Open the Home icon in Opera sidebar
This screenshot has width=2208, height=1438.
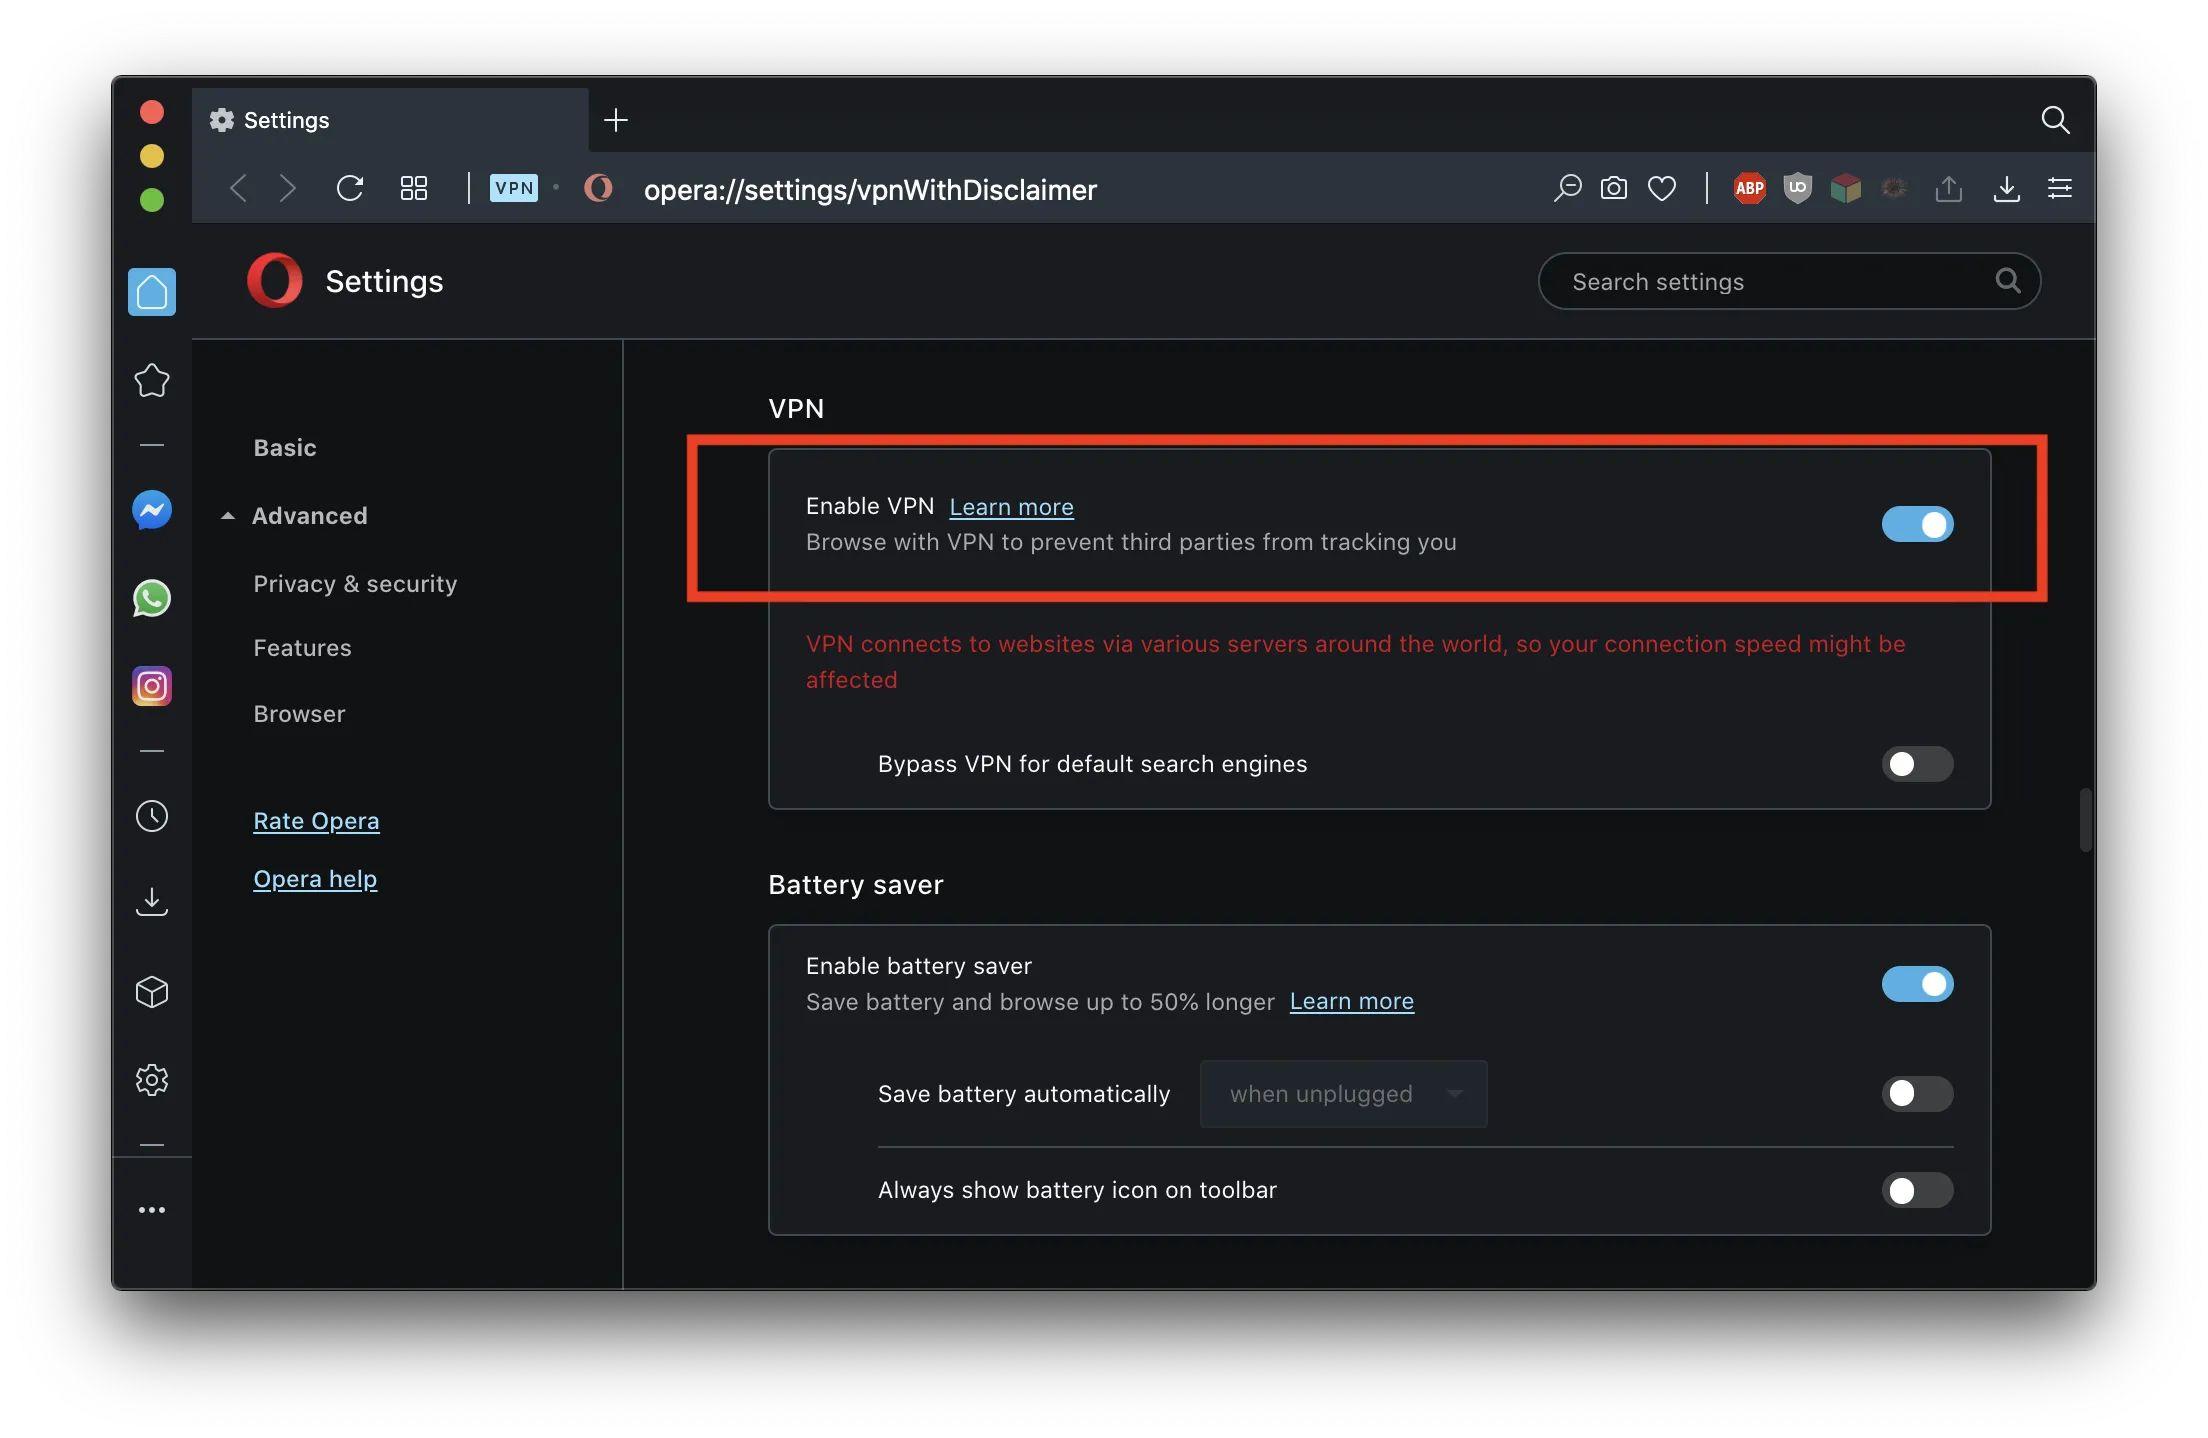[152, 292]
